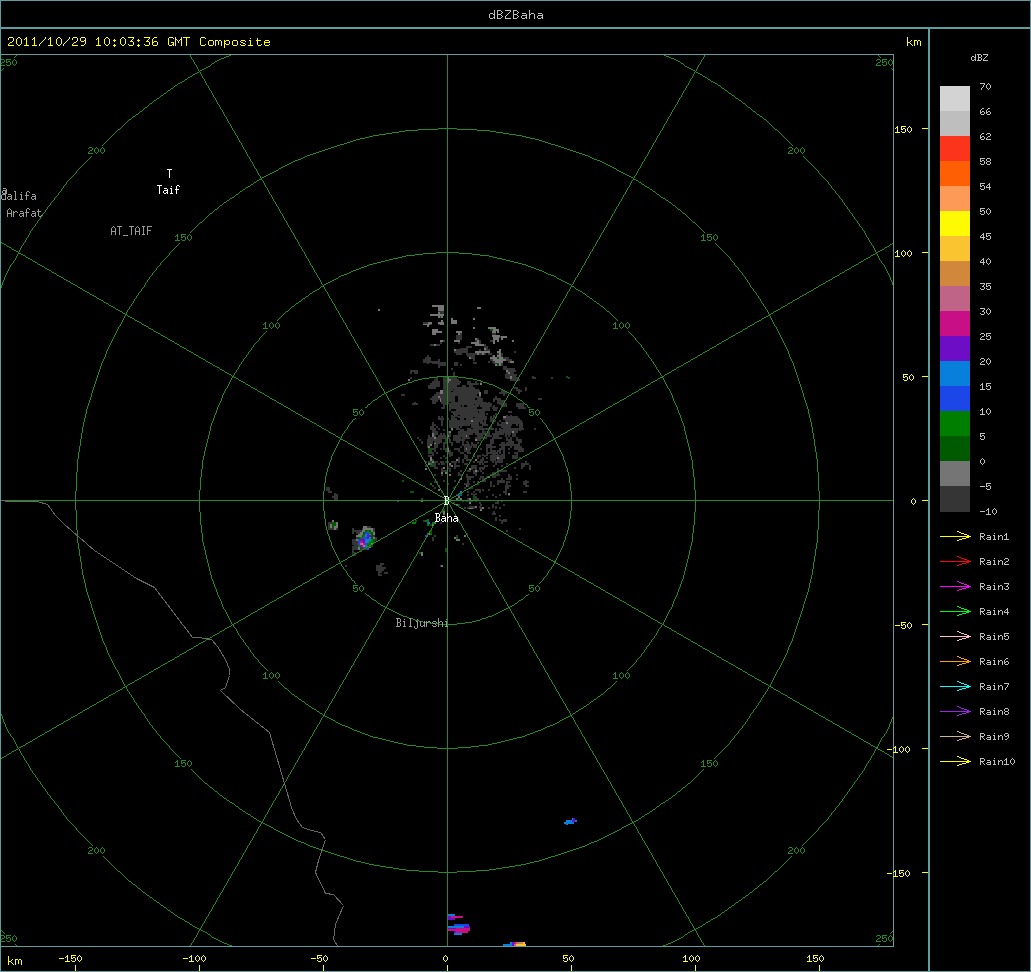
Task: Click the colored storm cell southwest of Baha
Action: pyautogui.click(x=364, y=539)
